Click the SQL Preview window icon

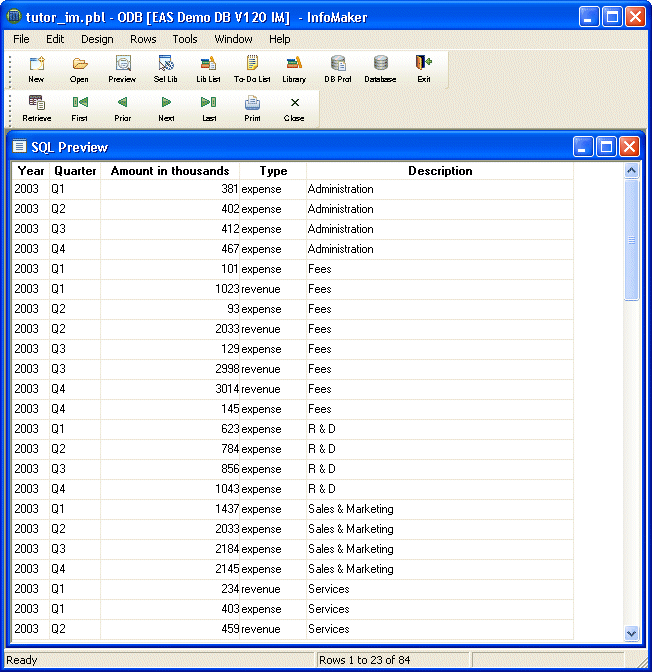[19, 147]
